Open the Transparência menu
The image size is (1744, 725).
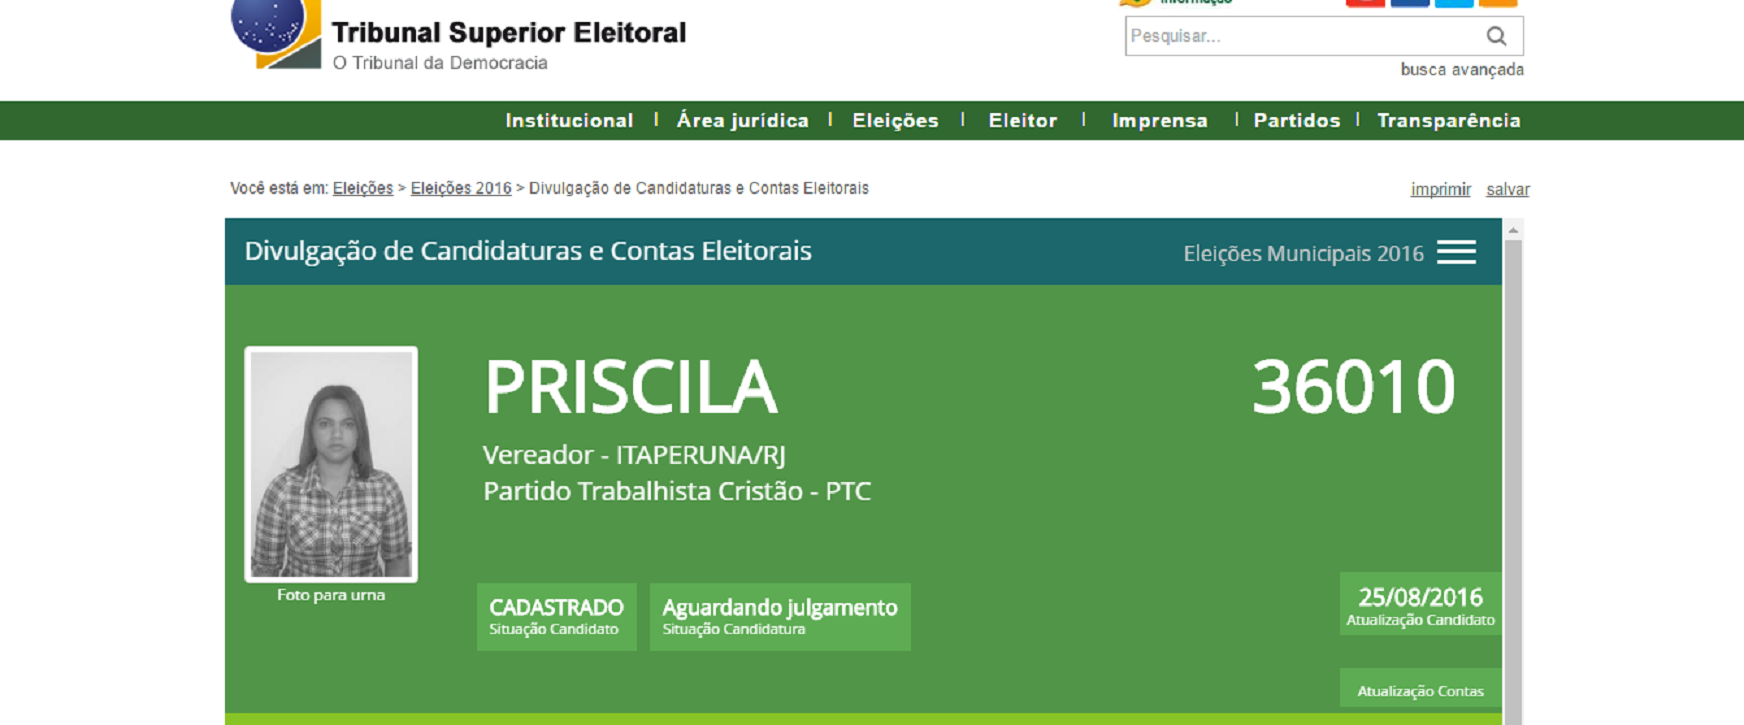(1449, 121)
